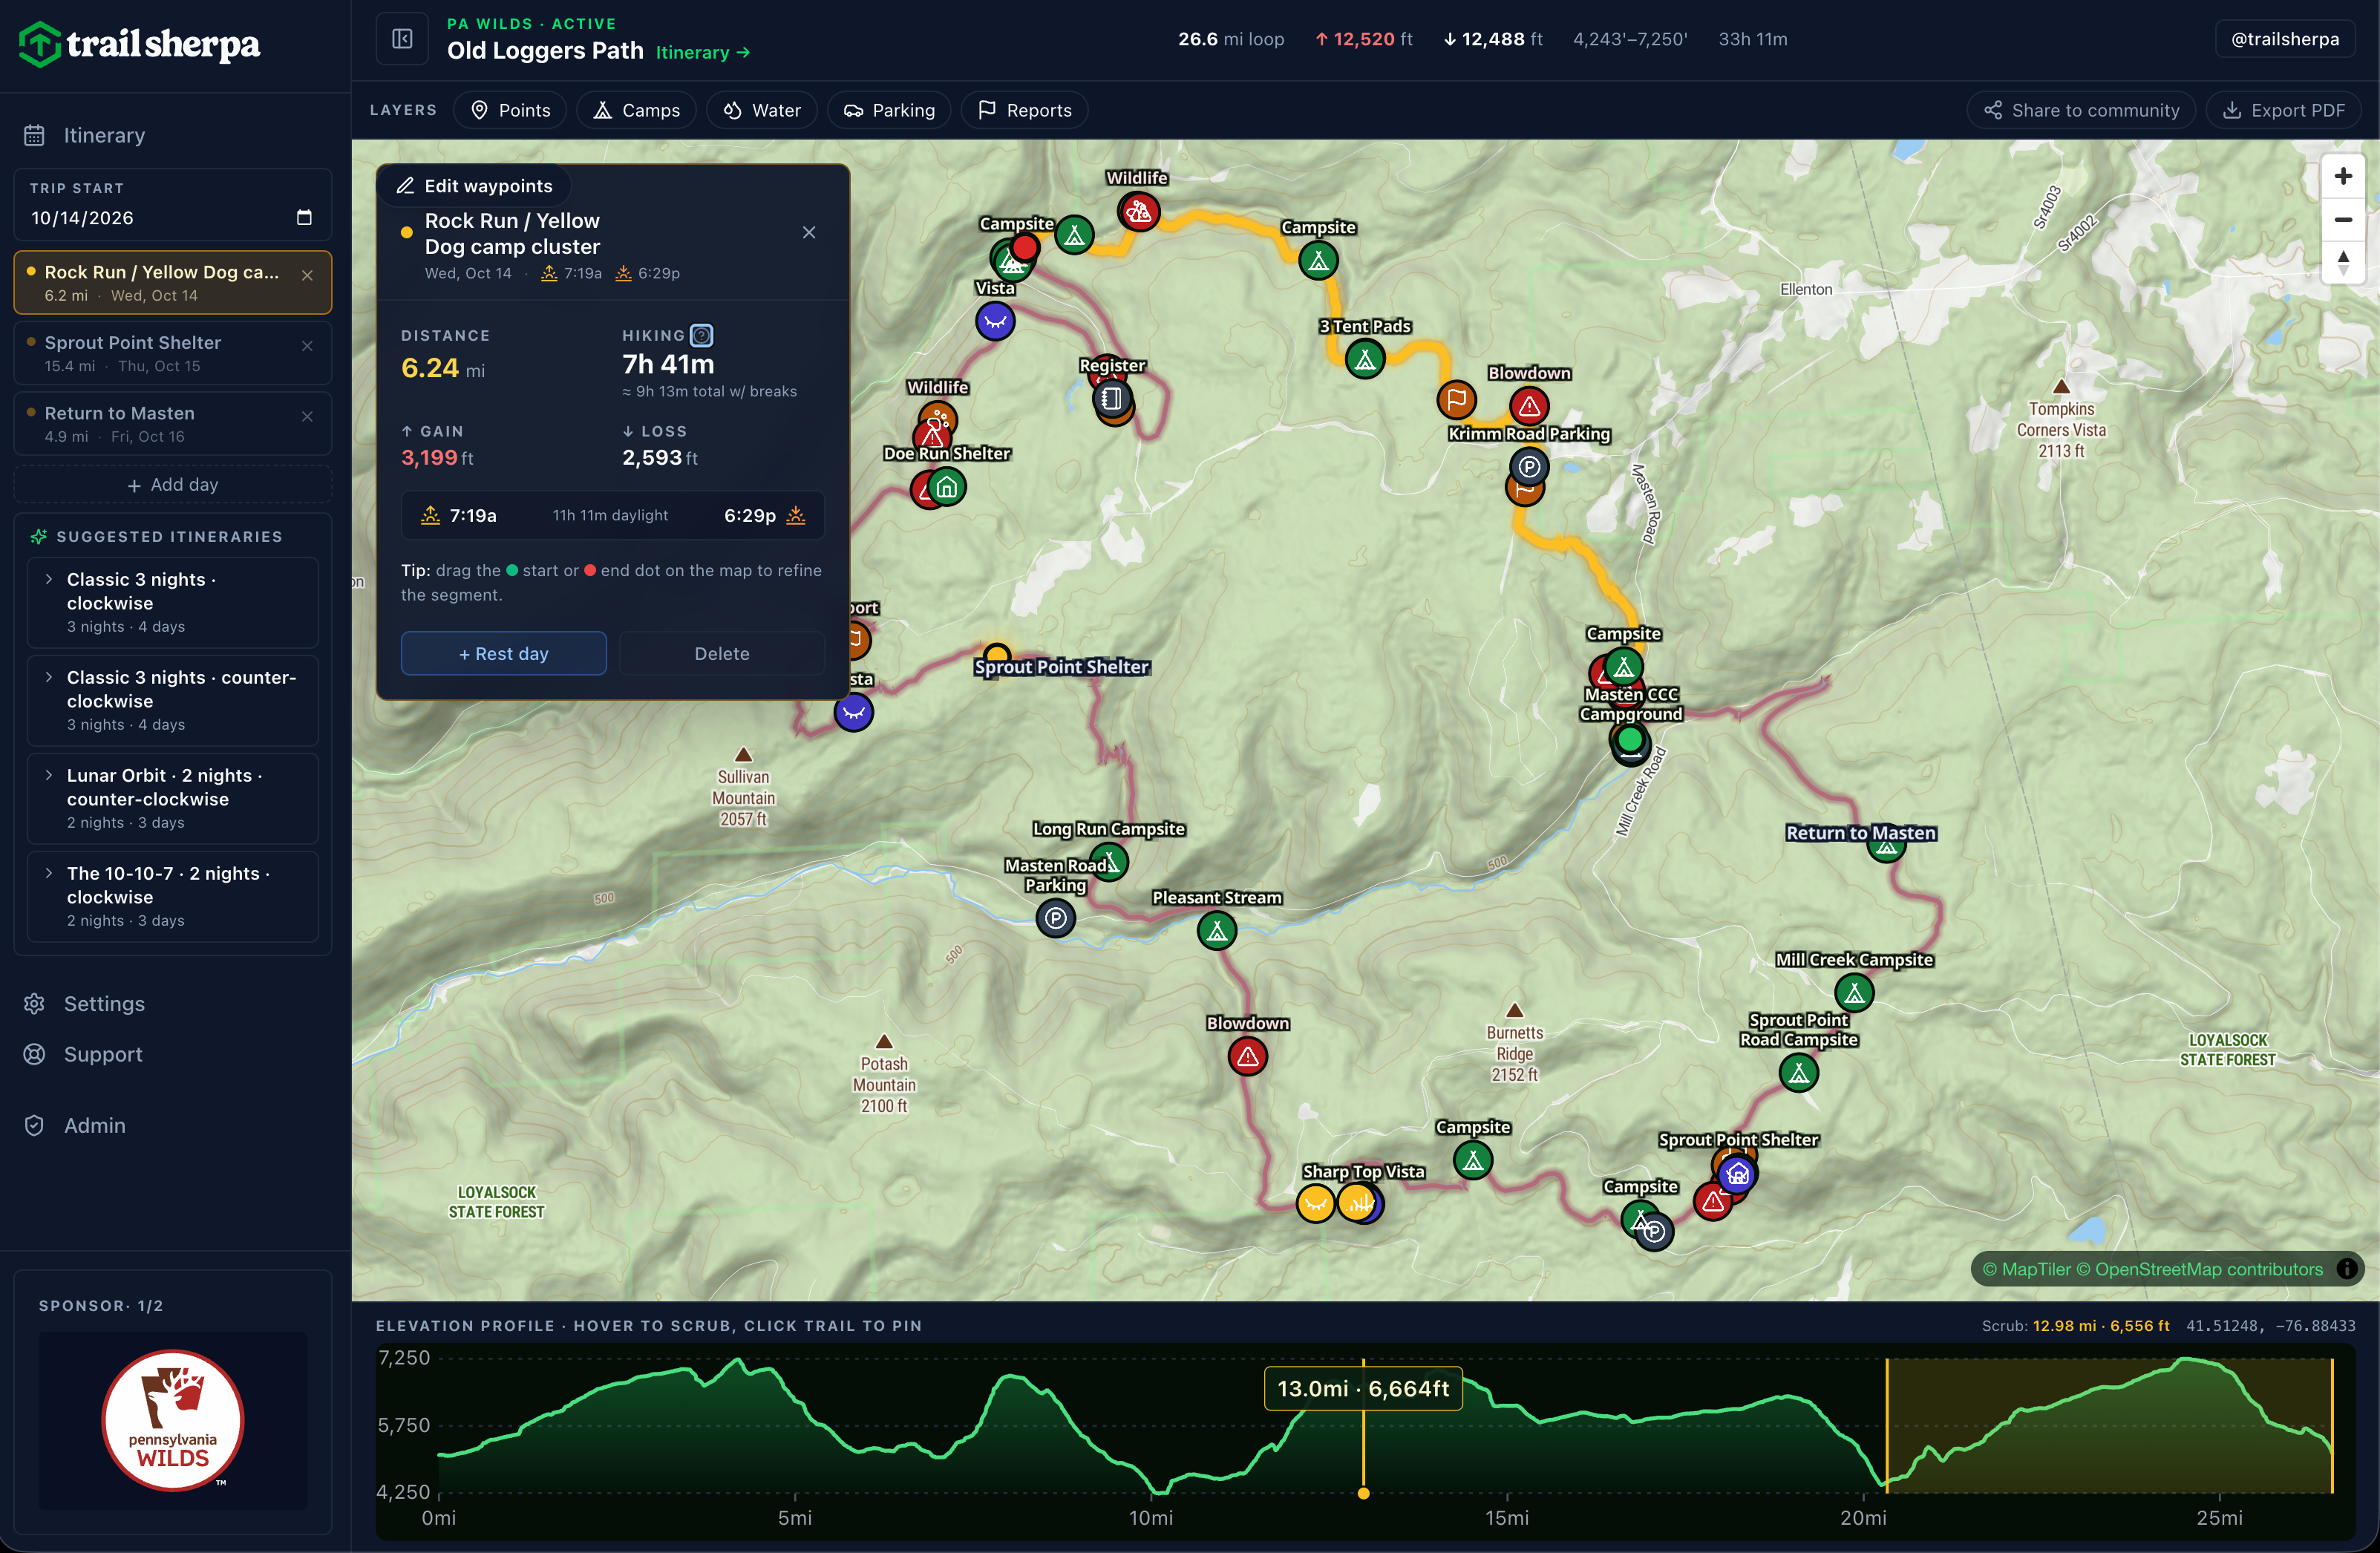Toggle the Points layer
The width and height of the screenshot is (2380, 1553).
click(510, 110)
